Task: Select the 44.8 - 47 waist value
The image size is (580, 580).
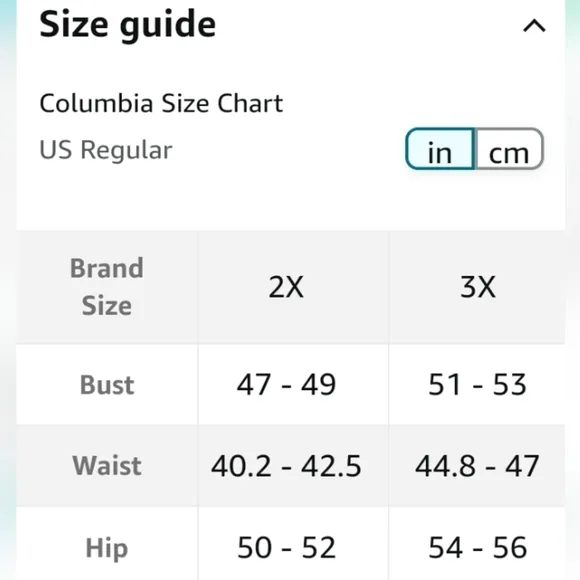Action: click(477, 466)
